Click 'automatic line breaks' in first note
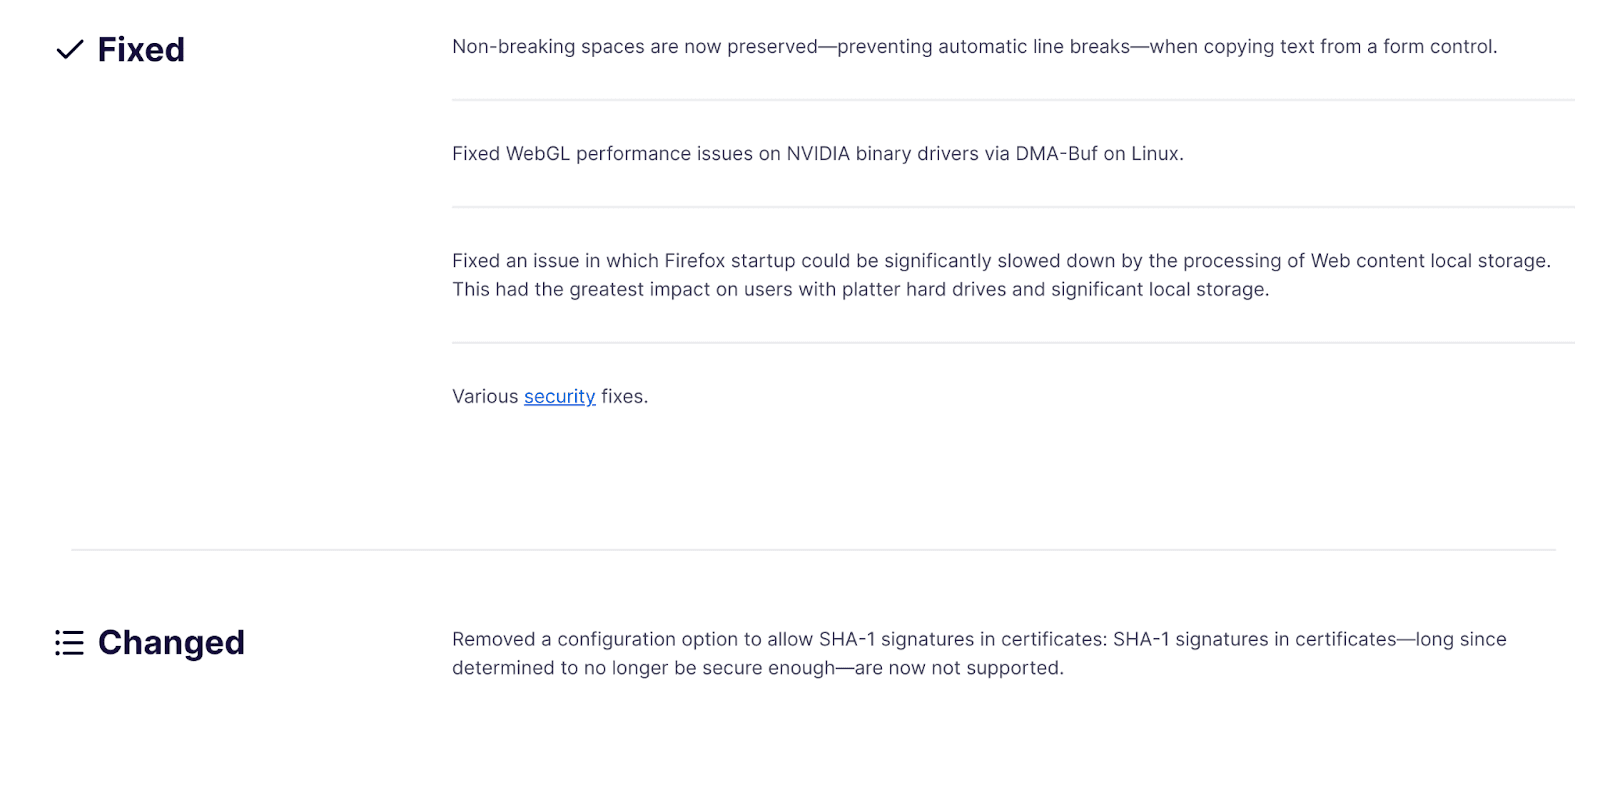The image size is (1600, 795). click(1034, 47)
